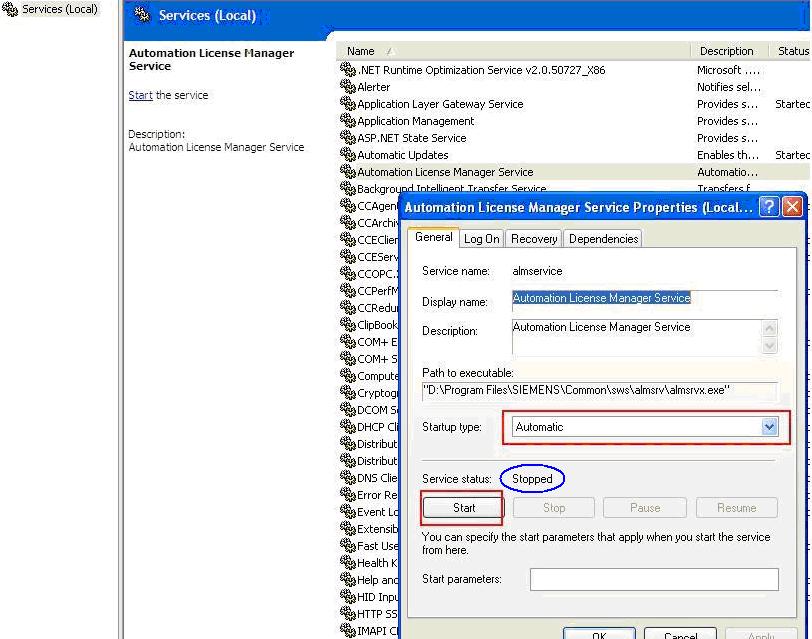The image size is (812, 639).
Task: Open the Dependencies tab
Action: click(603, 239)
